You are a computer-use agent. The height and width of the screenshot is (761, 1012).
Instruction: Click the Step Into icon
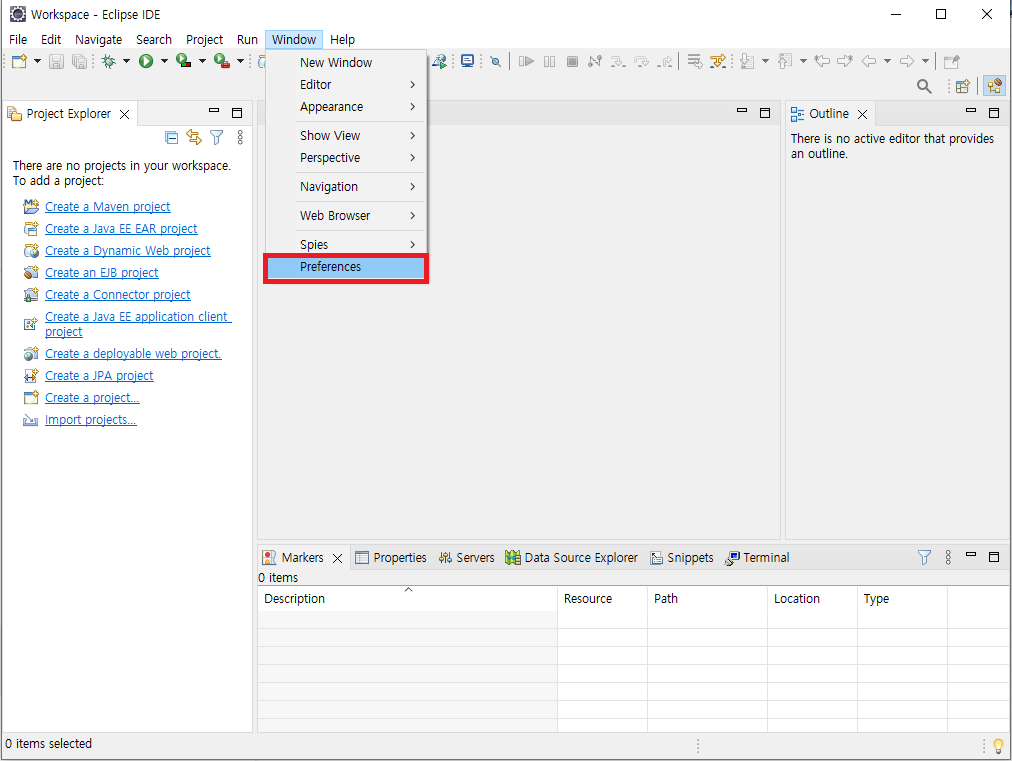click(x=618, y=61)
